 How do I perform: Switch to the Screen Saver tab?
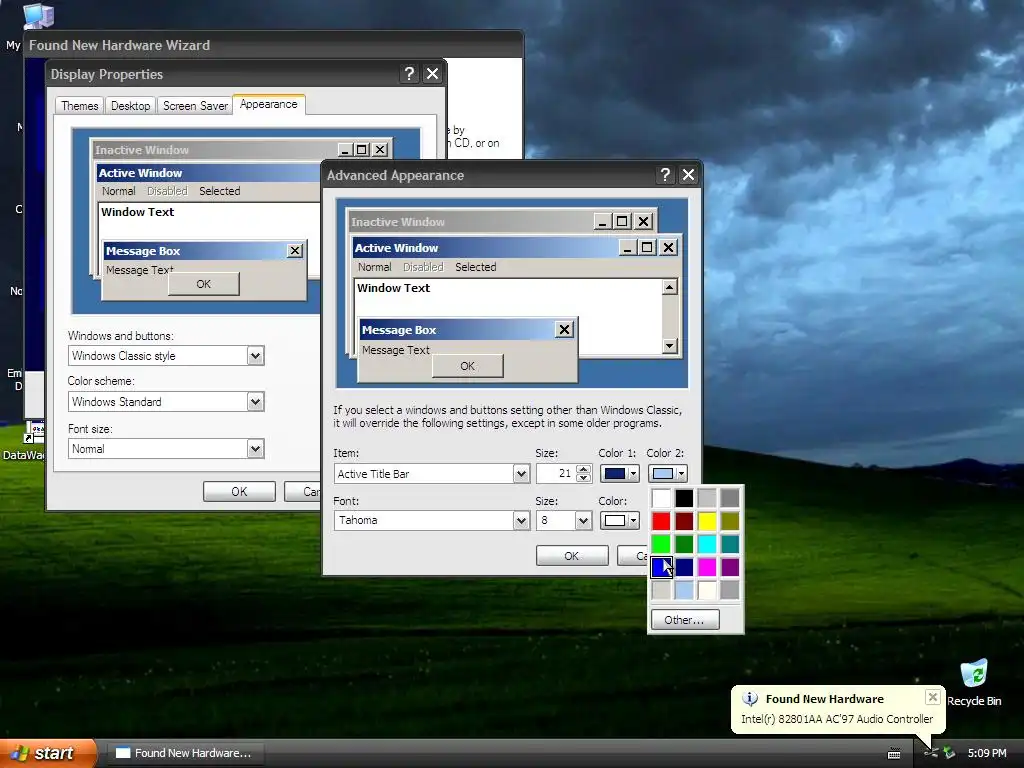coord(195,106)
